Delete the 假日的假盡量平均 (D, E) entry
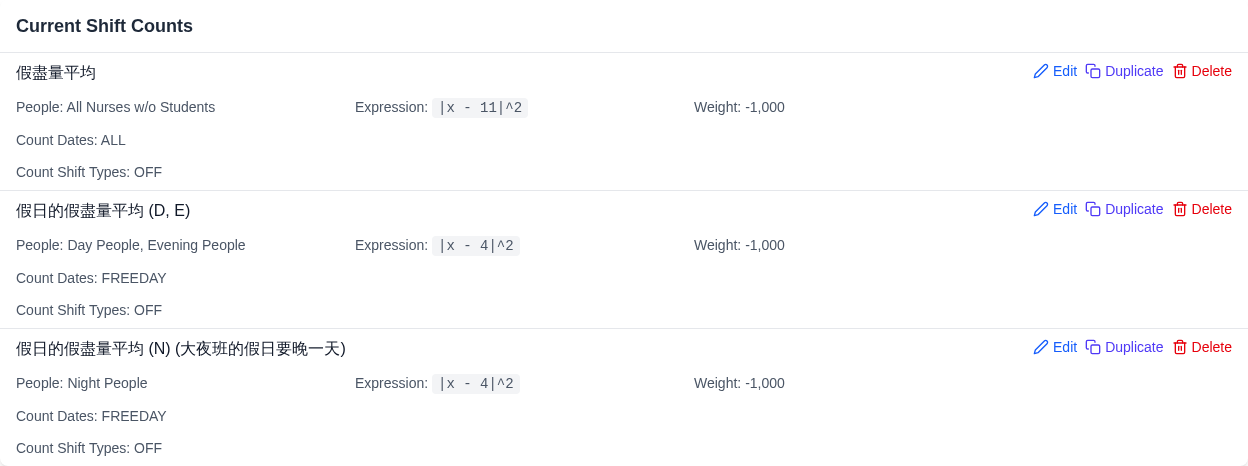The width and height of the screenshot is (1248, 466). click(x=1202, y=209)
